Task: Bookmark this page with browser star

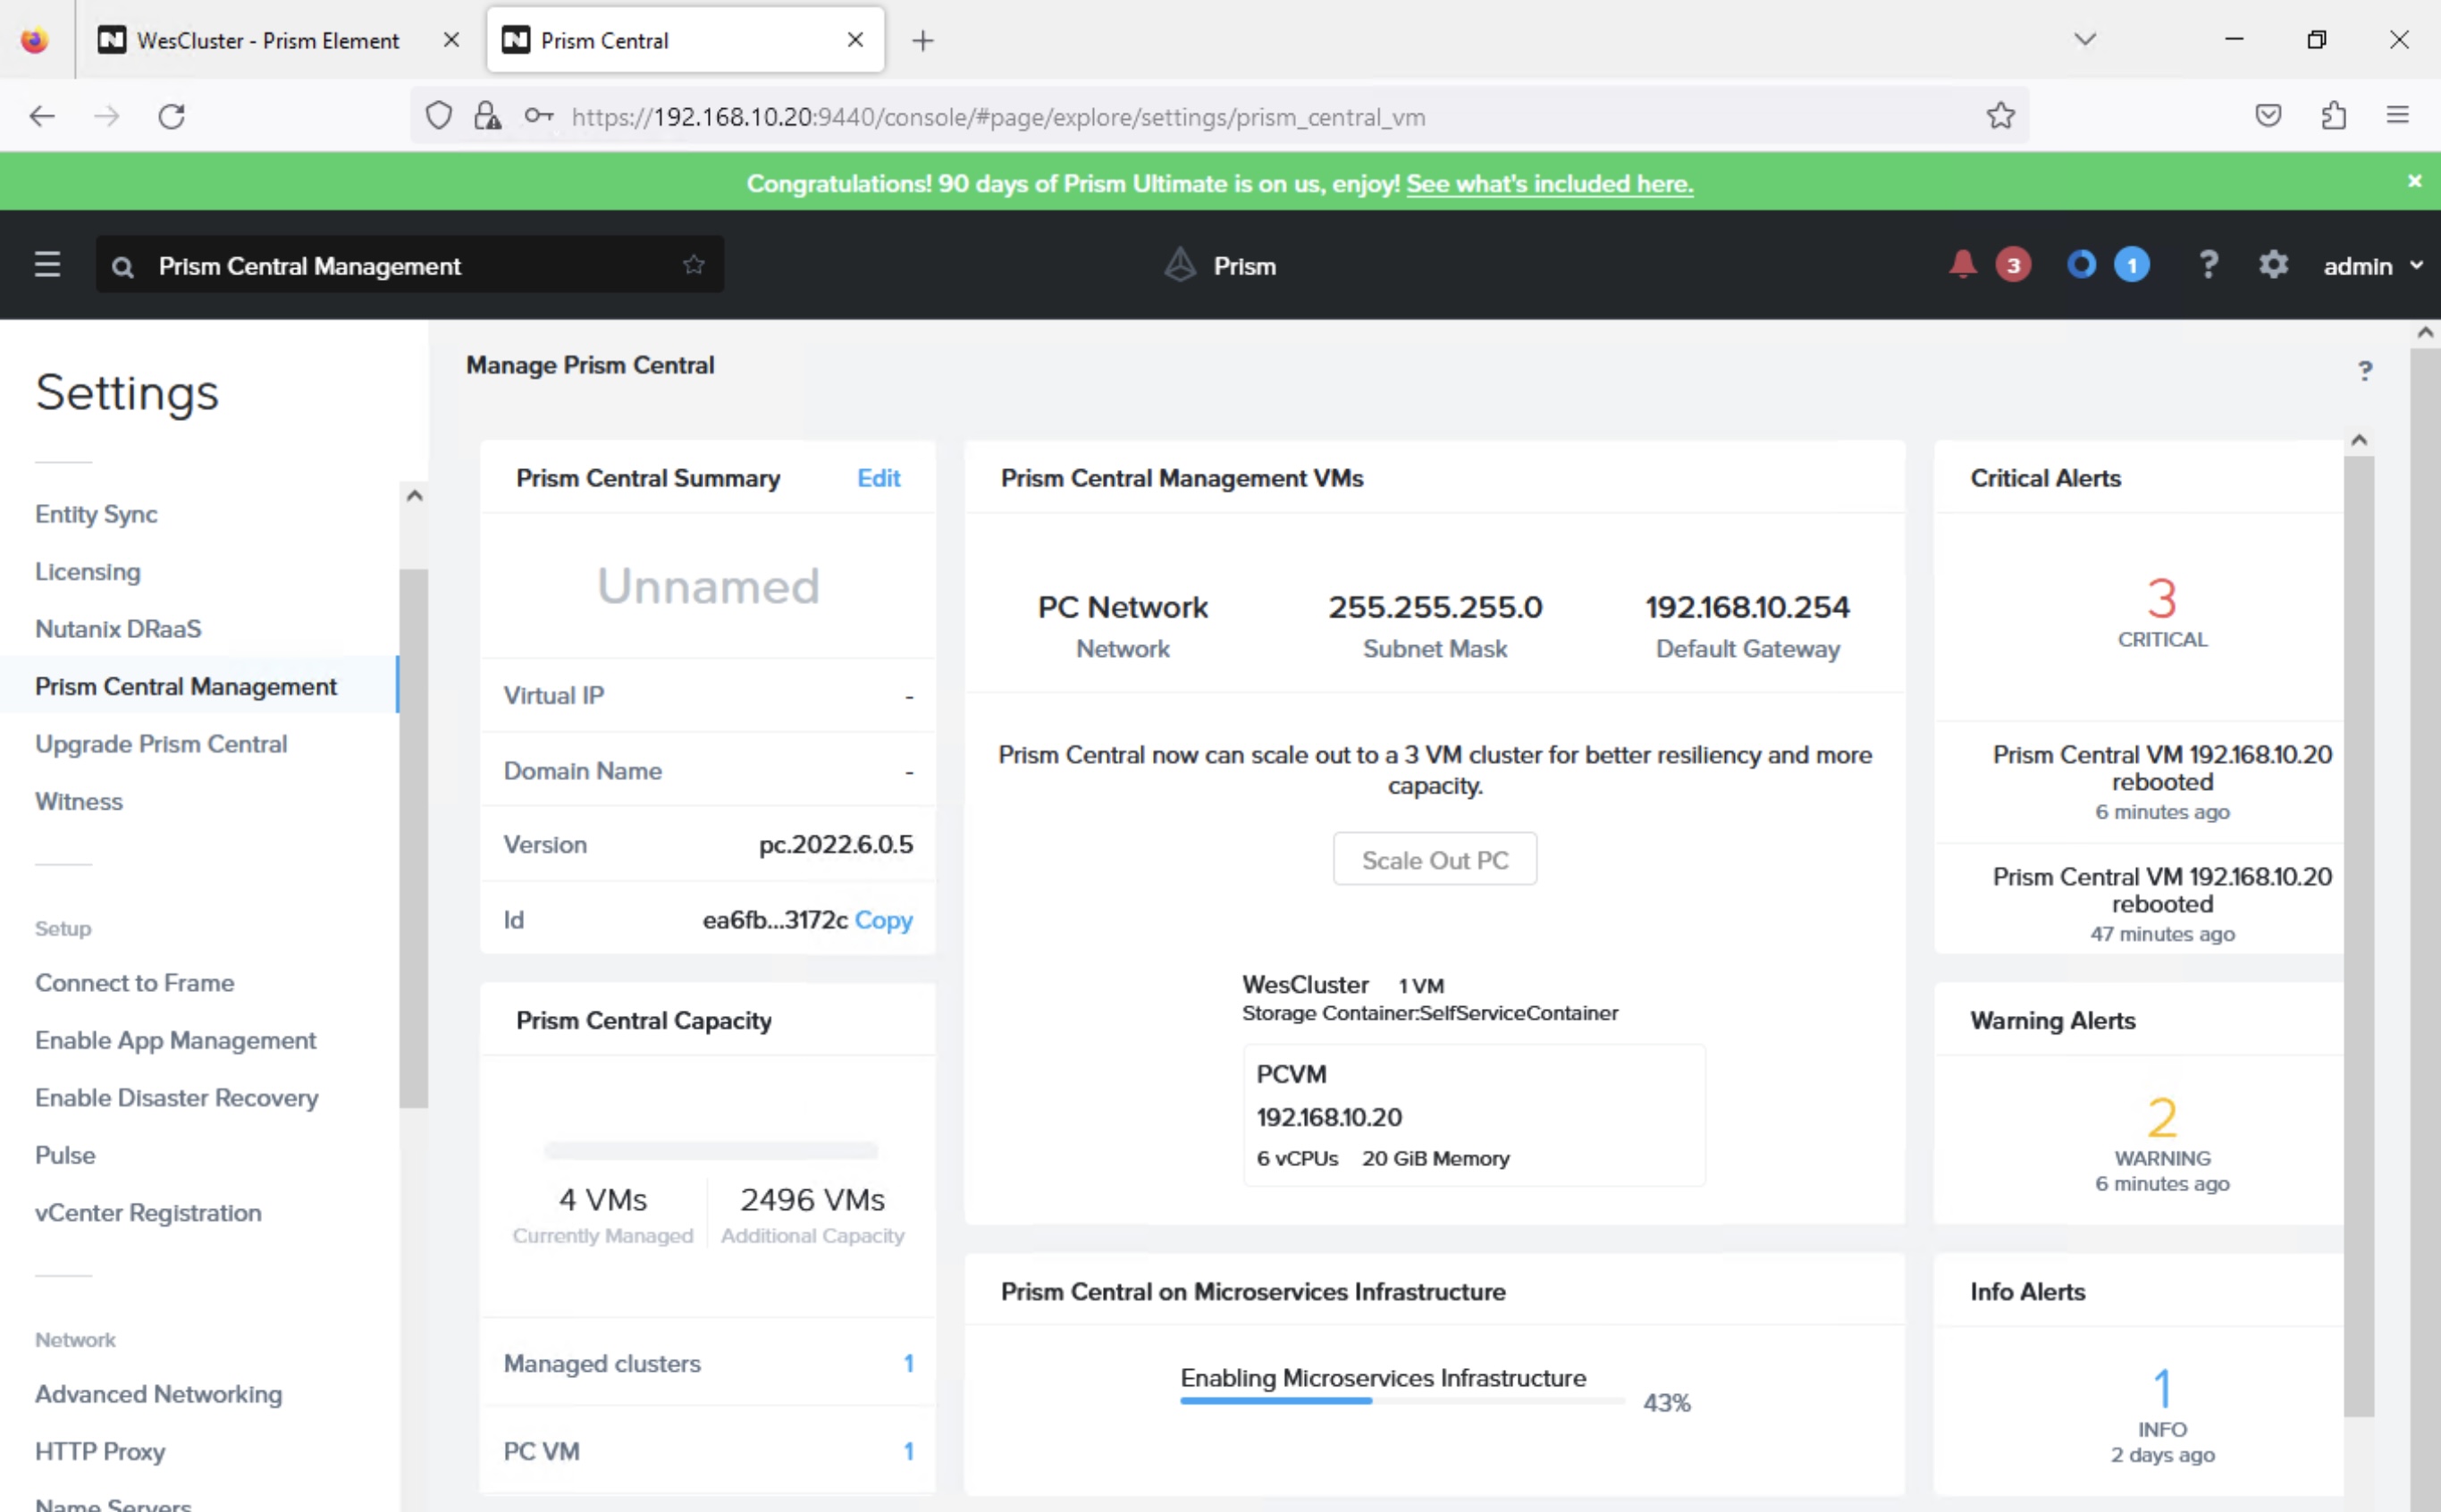Action: (2000, 116)
